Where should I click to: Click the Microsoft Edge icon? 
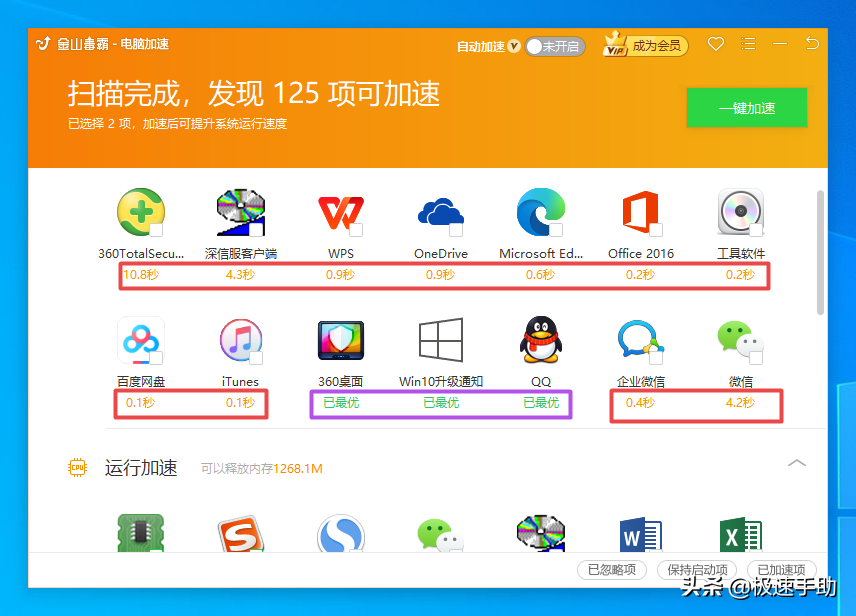point(540,212)
